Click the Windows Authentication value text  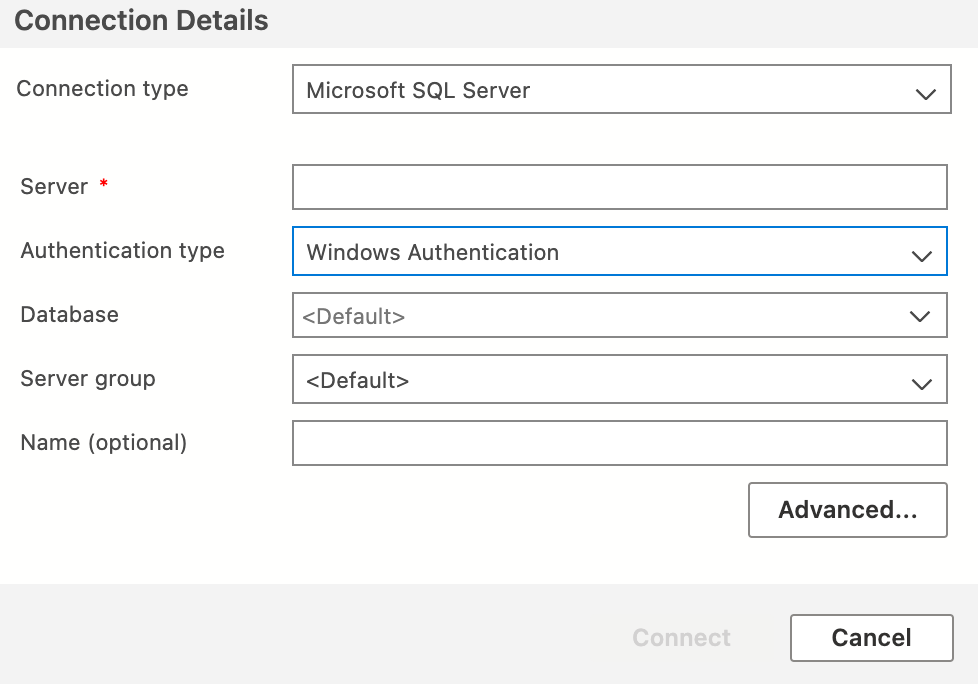pyautogui.click(x=433, y=251)
